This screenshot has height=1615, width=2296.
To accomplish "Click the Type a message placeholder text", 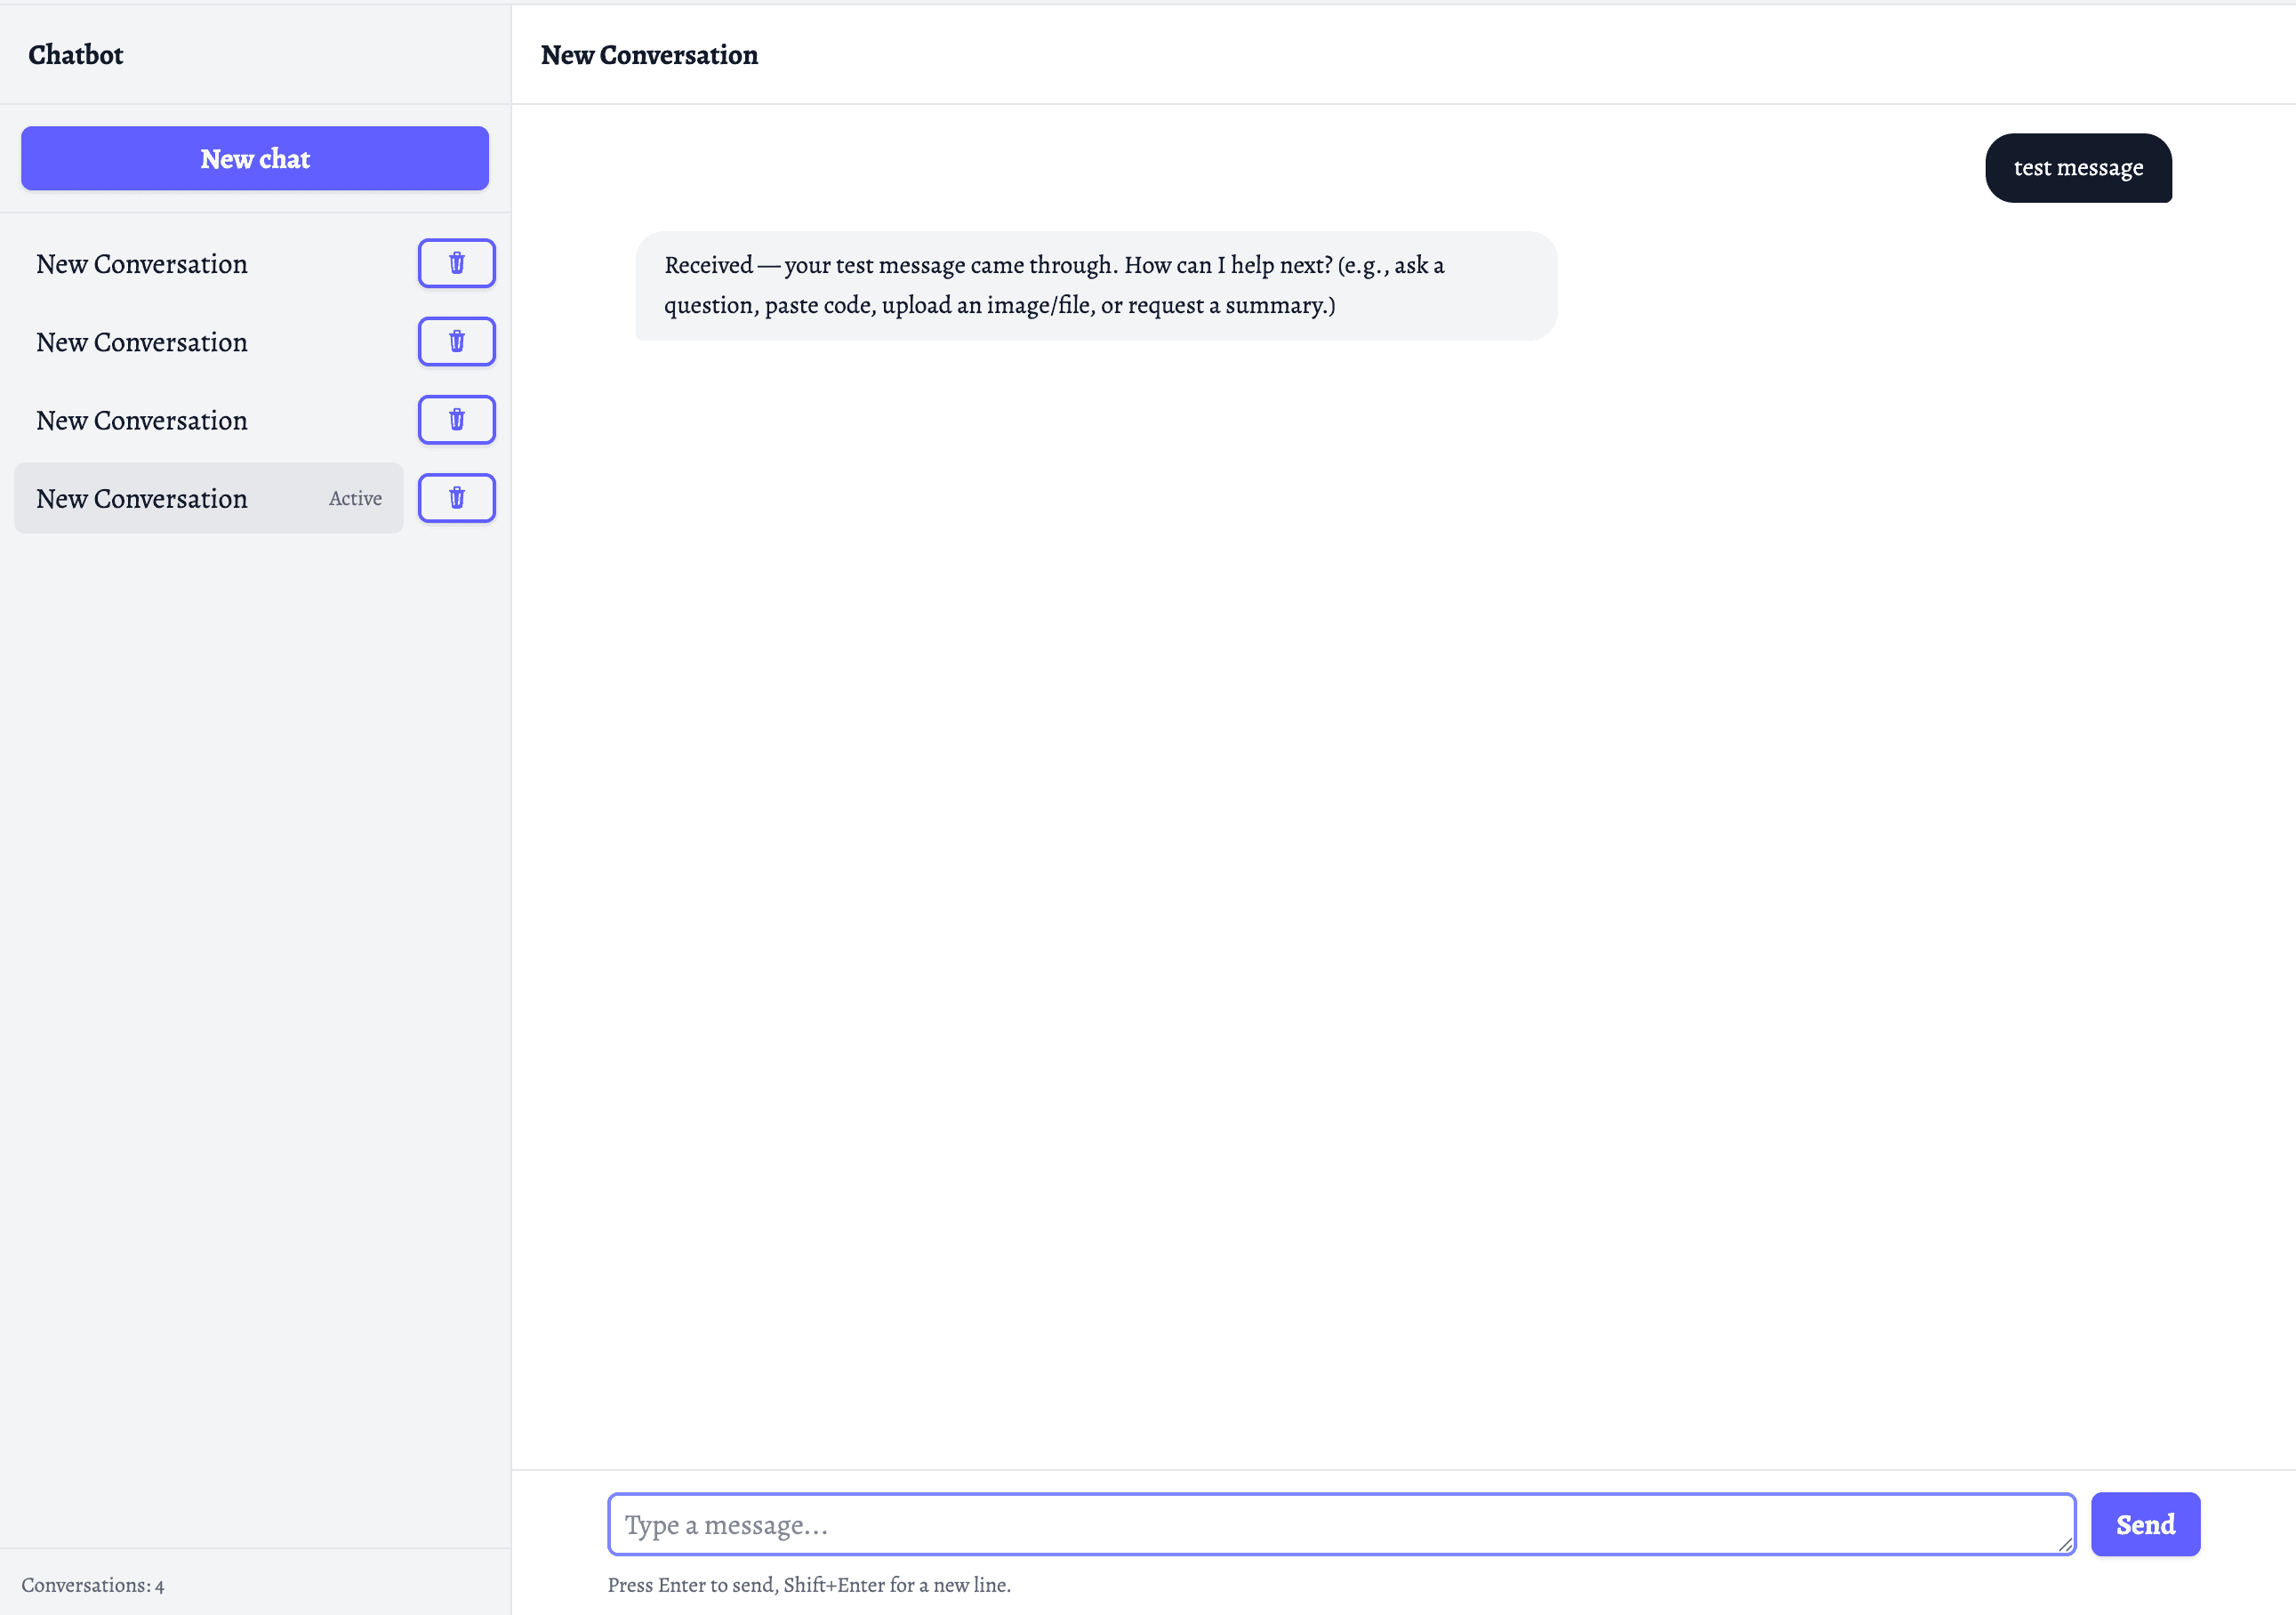I will click(x=727, y=1523).
